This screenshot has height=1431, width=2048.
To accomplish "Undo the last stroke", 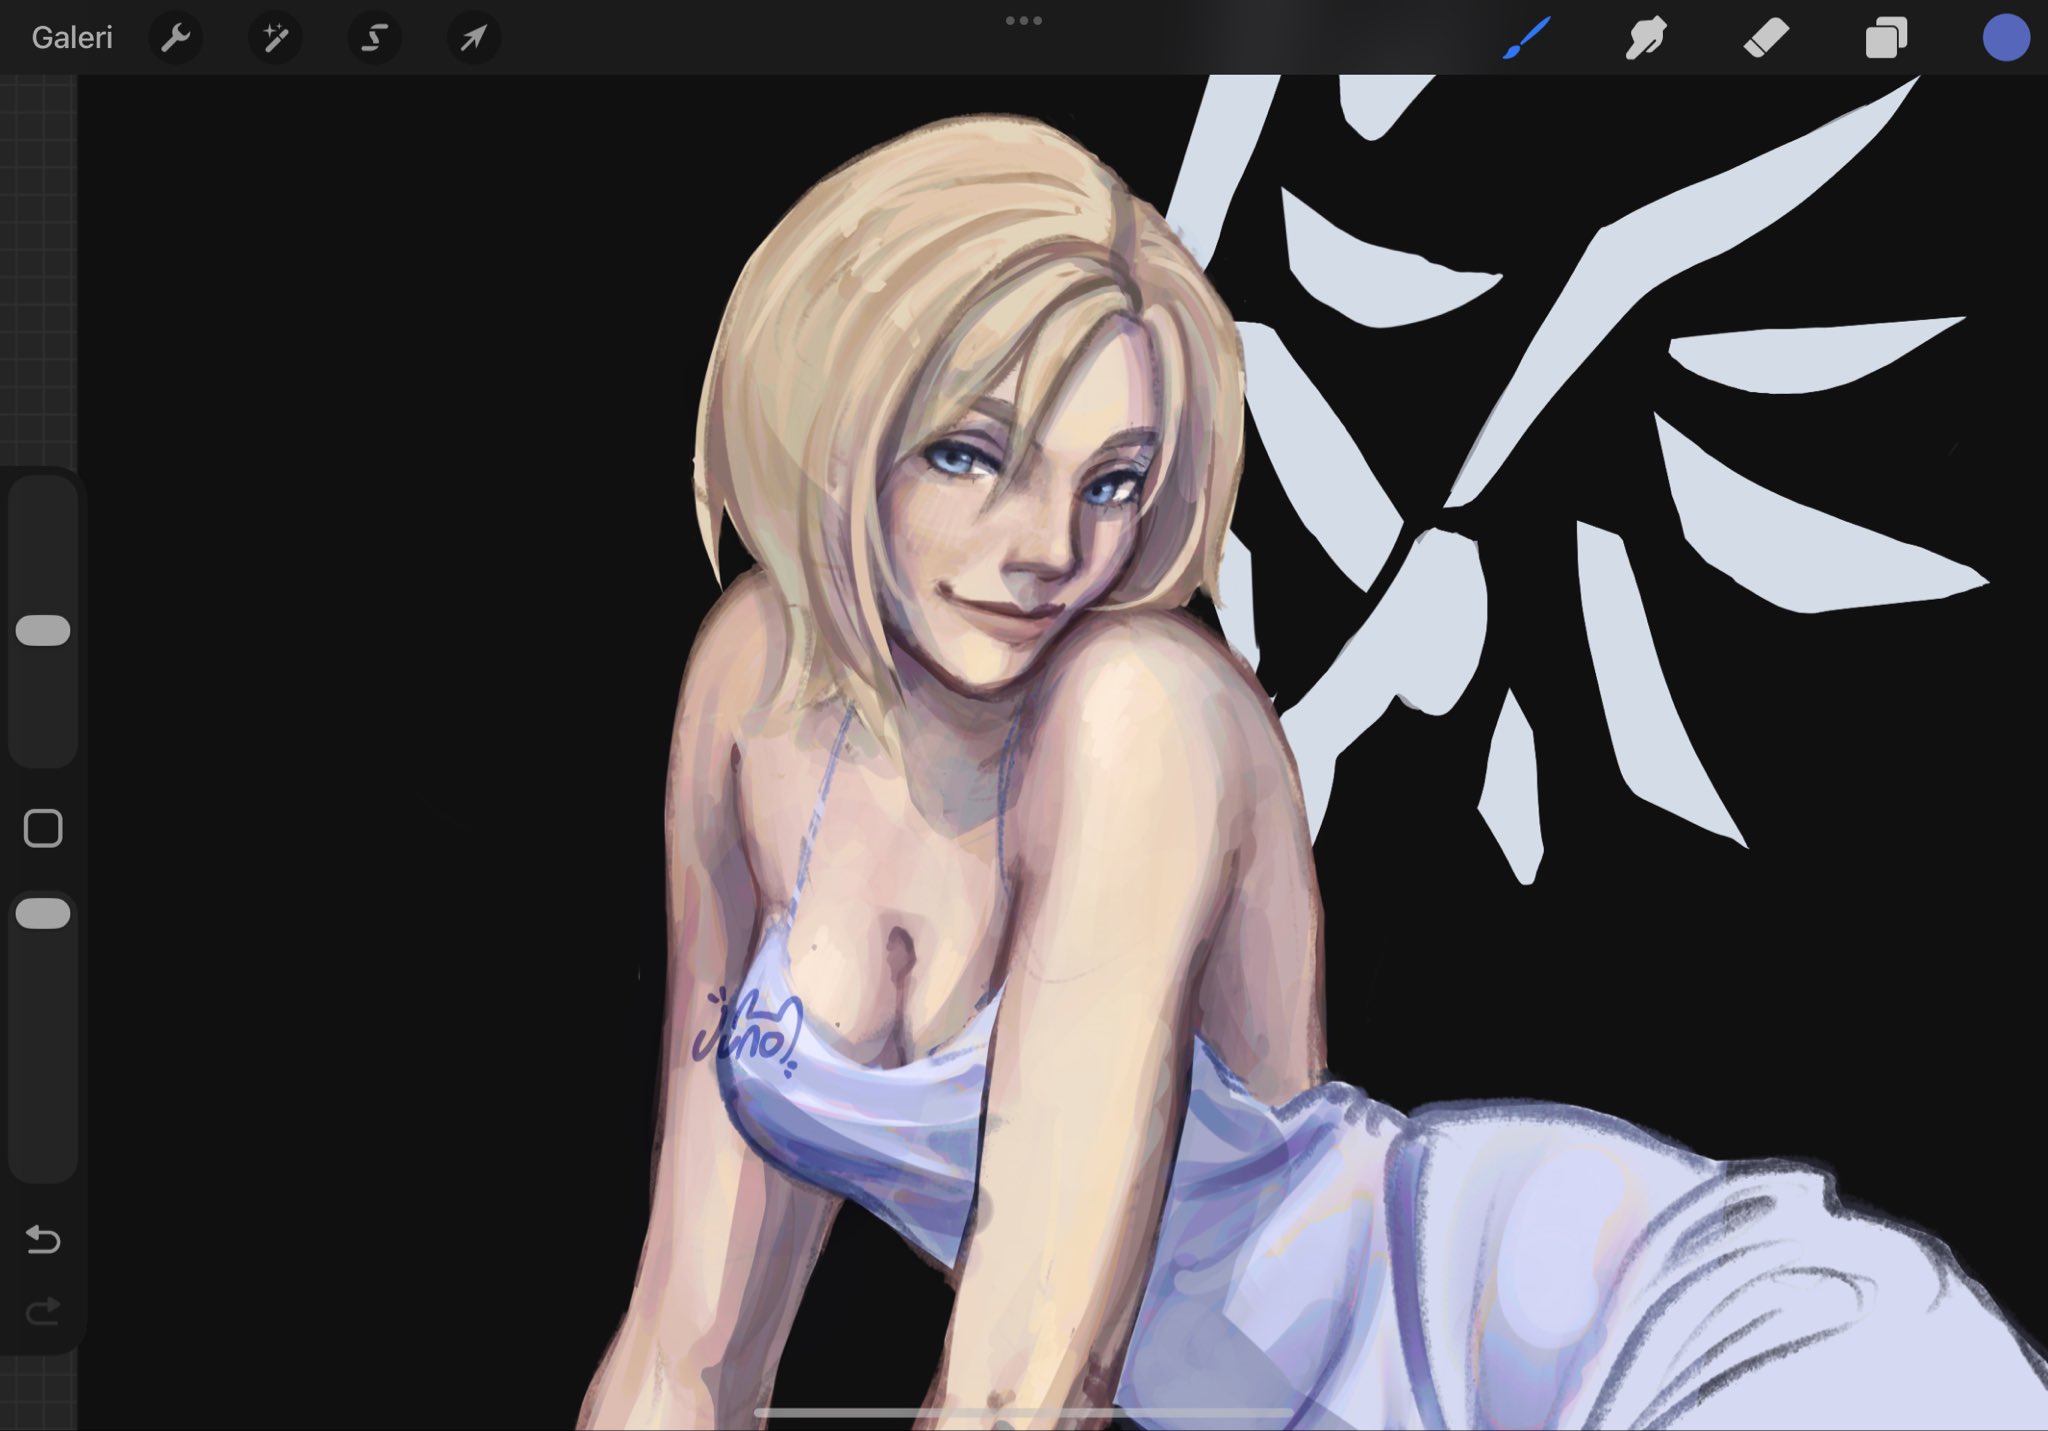I will tap(43, 1240).
